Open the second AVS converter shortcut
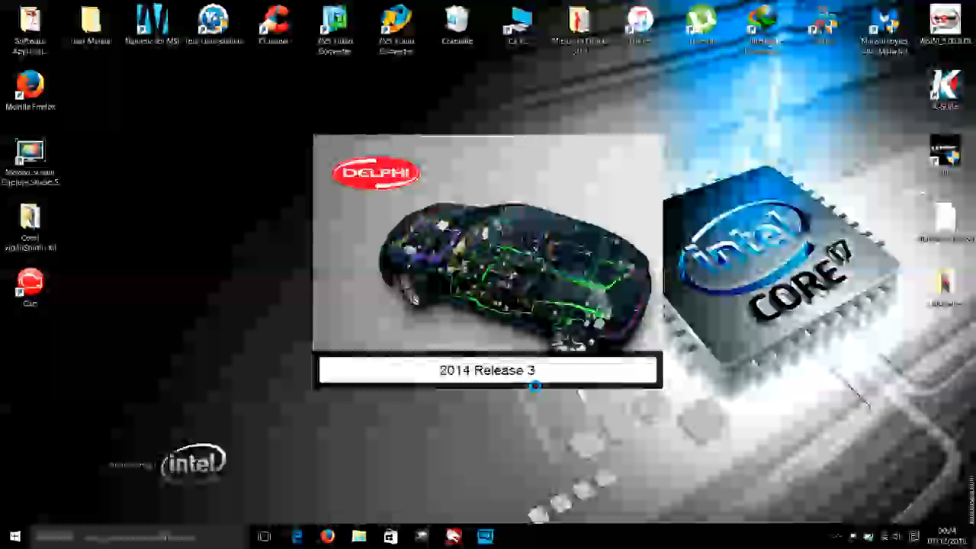976x549 pixels. pyautogui.click(x=396, y=30)
